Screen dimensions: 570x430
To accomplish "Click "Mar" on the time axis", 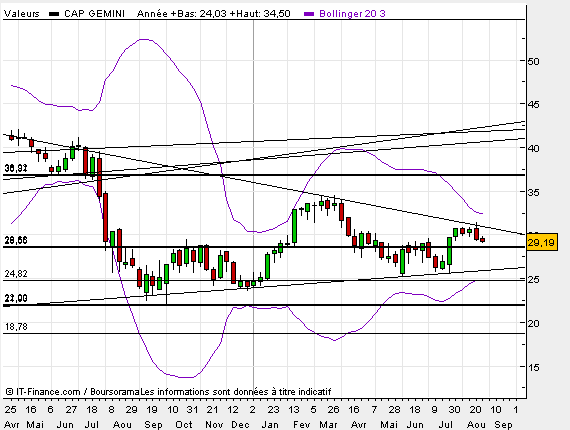I will click(328, 425).
